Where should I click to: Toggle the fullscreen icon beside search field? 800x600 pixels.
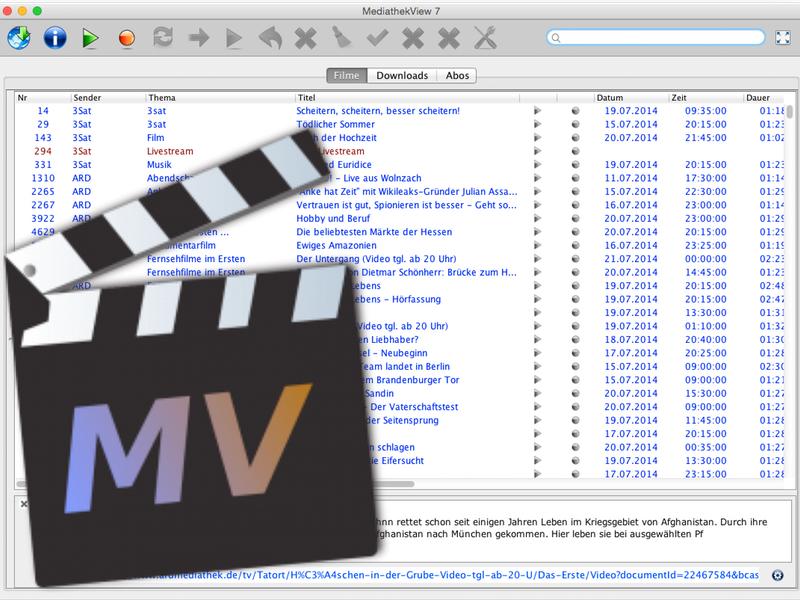click(x=783, y=37)
